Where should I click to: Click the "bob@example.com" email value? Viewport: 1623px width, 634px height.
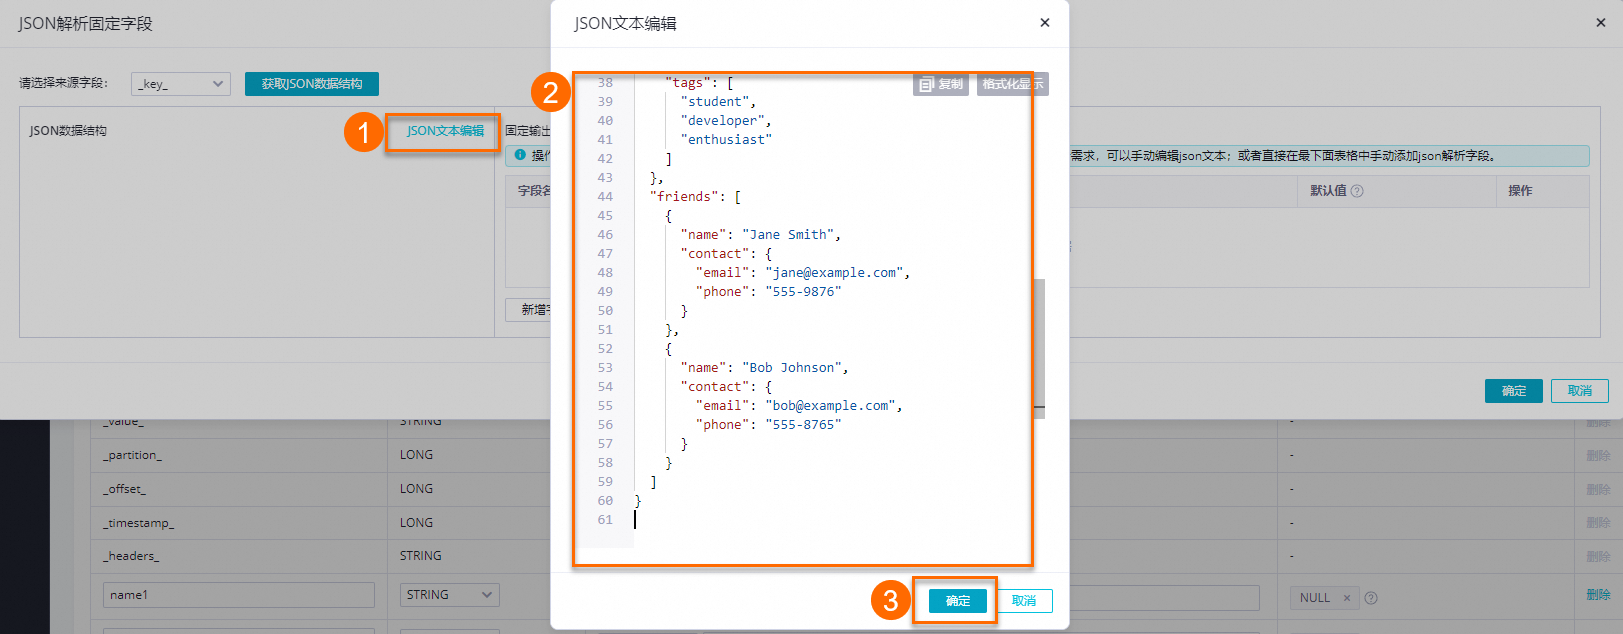pyautogui.click(x=830, y=406)
